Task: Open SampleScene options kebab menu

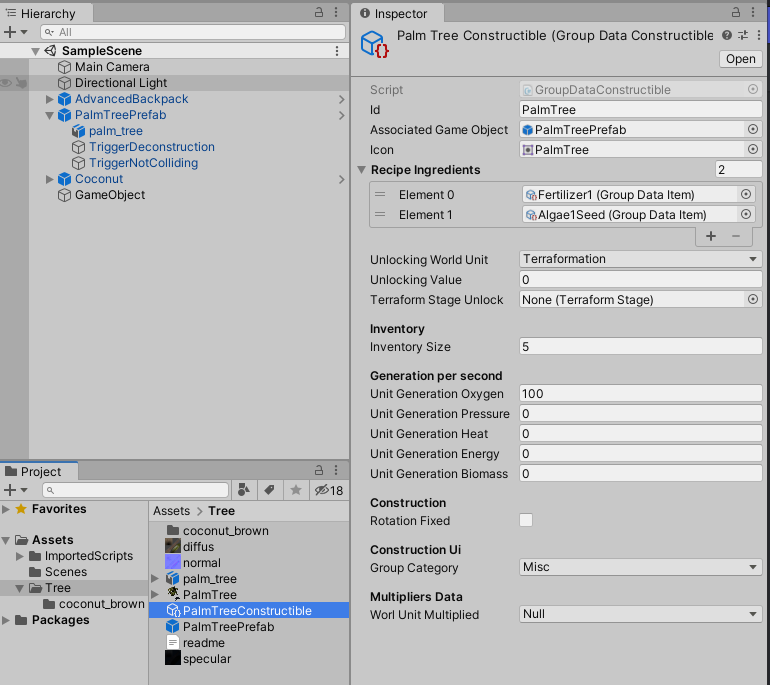Action: click(337, 51)
